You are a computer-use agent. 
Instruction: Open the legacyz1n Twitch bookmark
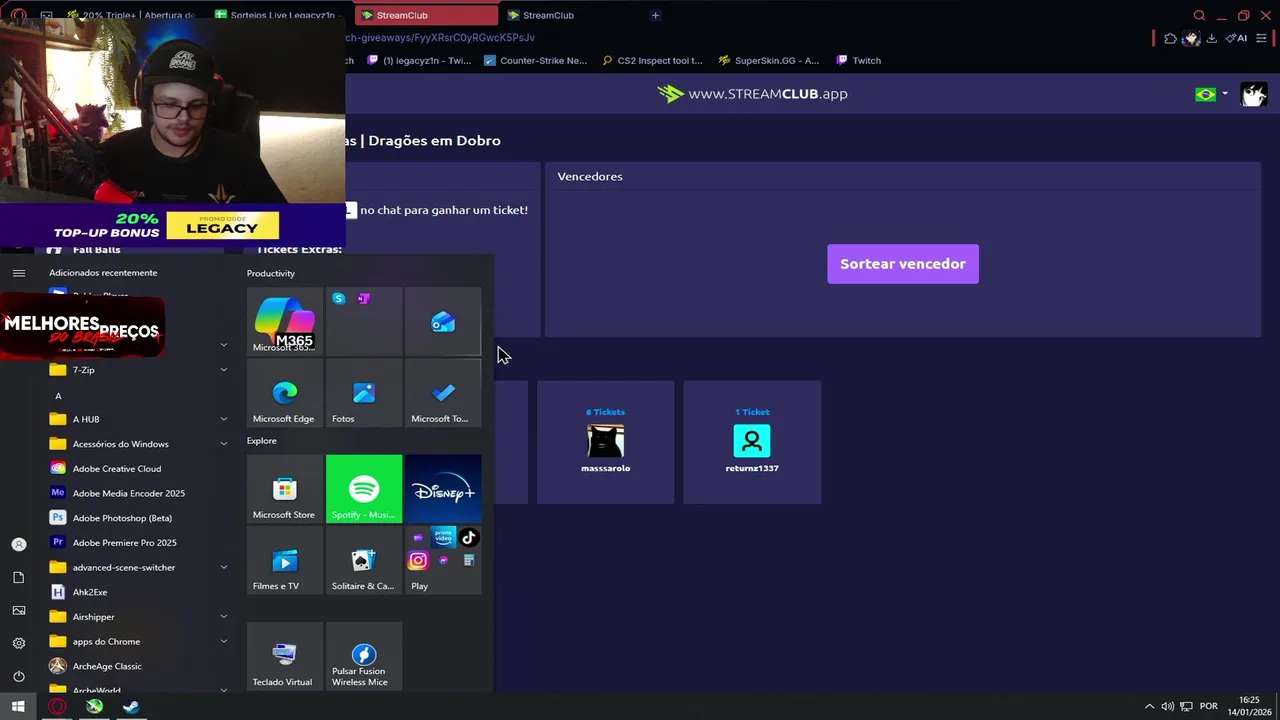point(419,60)
